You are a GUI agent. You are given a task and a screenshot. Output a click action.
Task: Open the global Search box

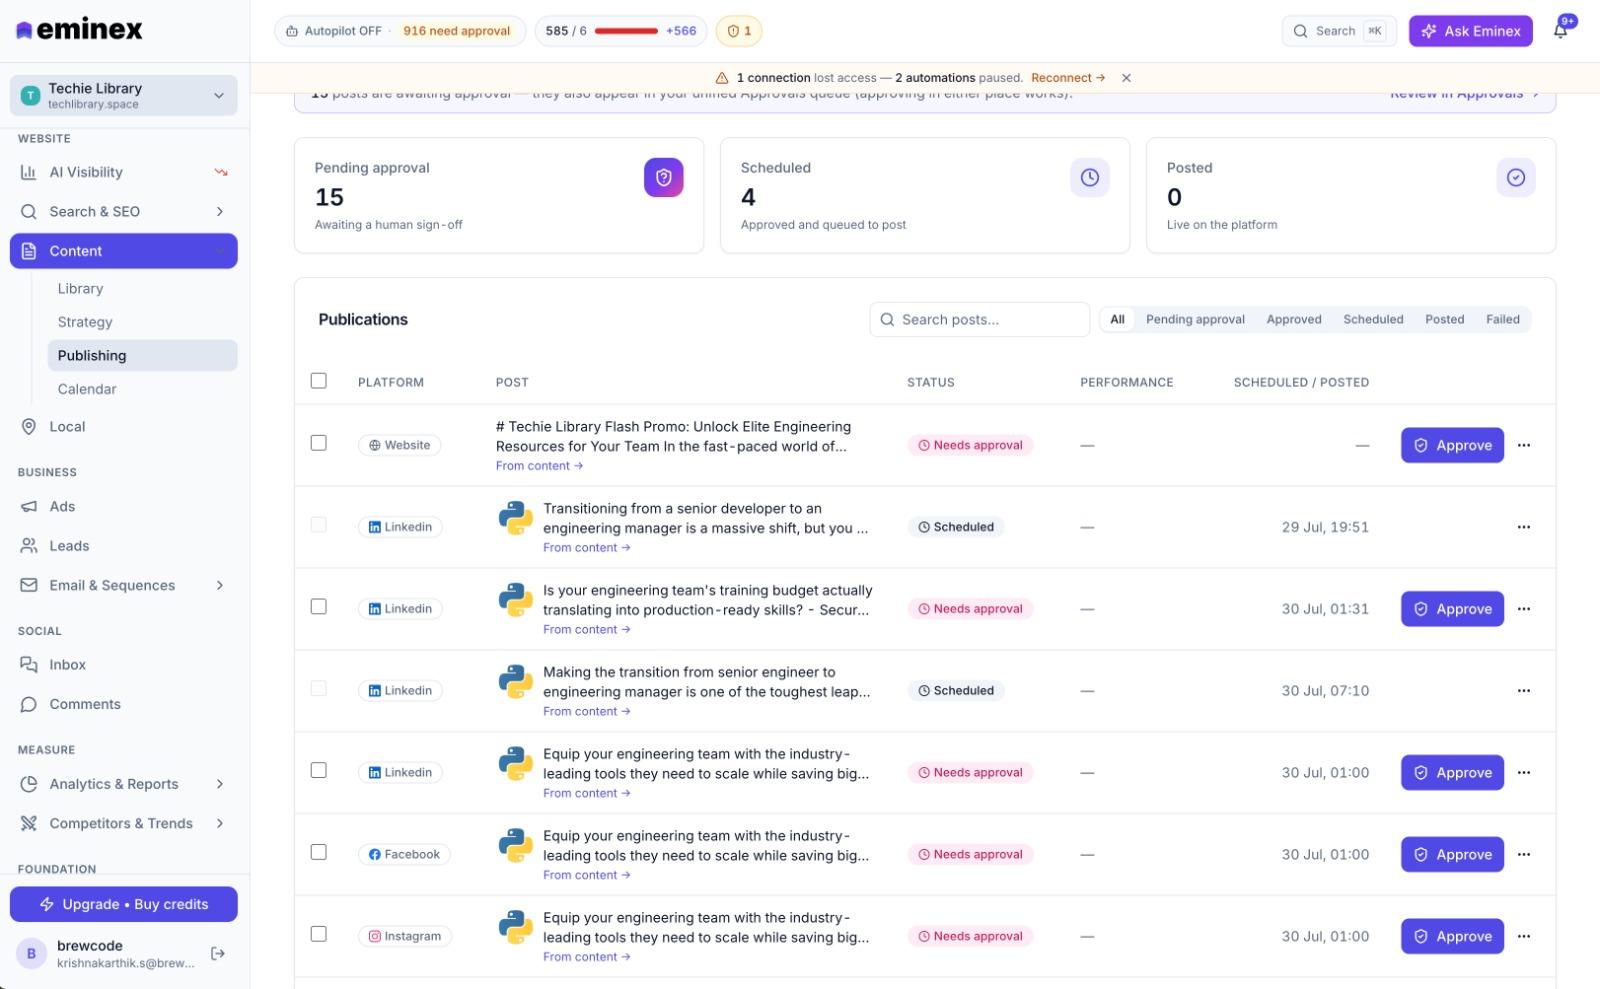pyautogui.click(x=1339, y=31)
